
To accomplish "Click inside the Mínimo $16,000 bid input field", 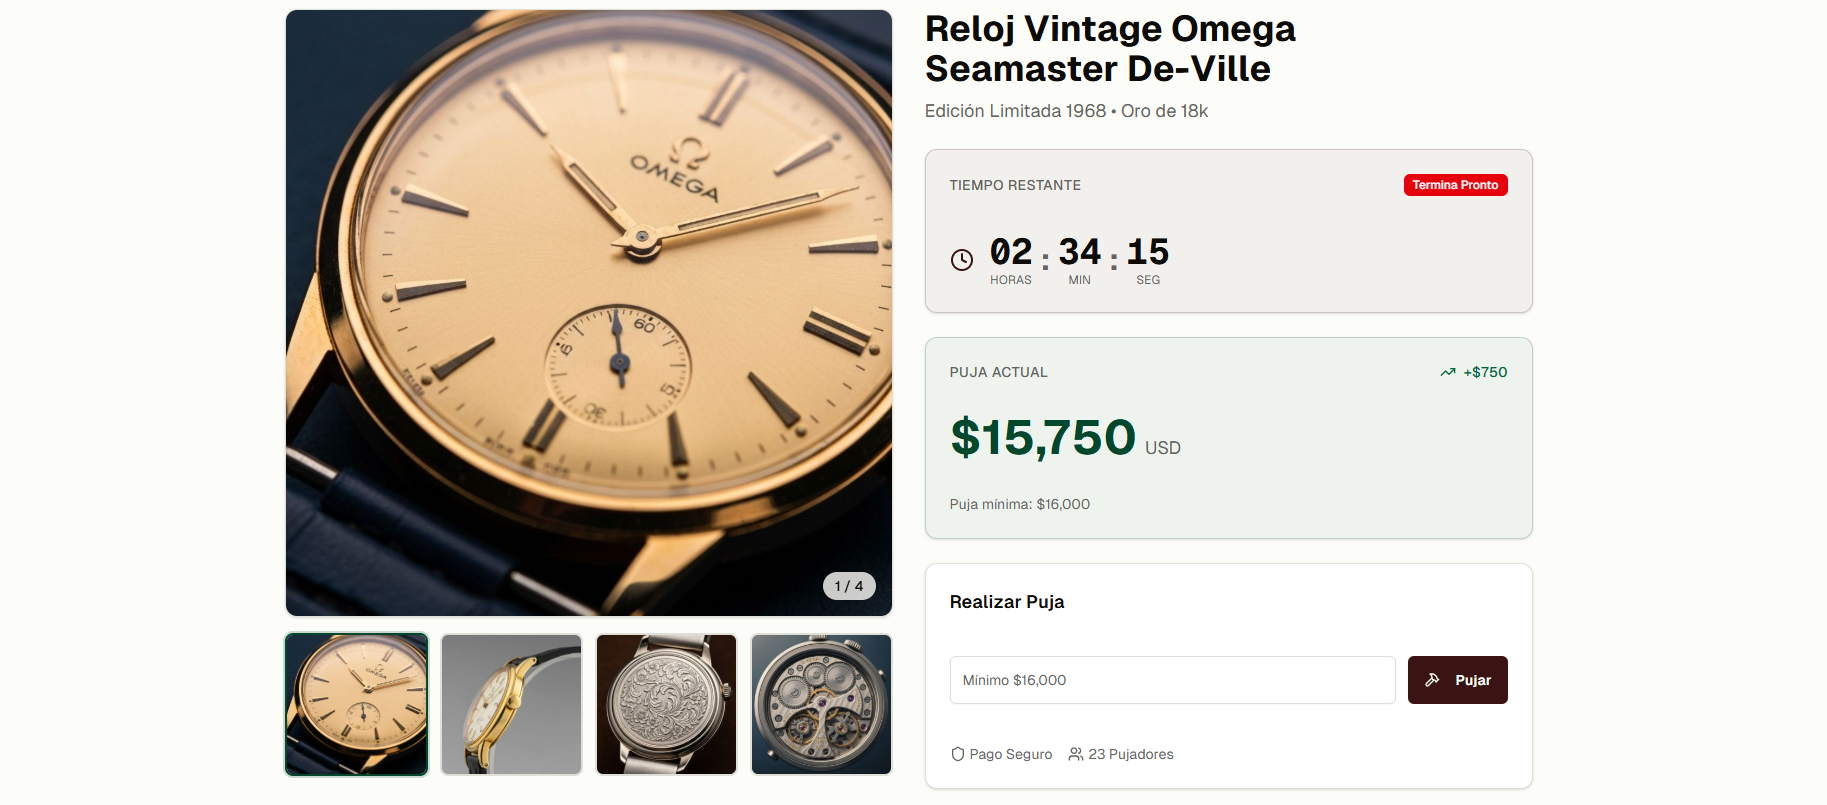I will click(1170, 680).
